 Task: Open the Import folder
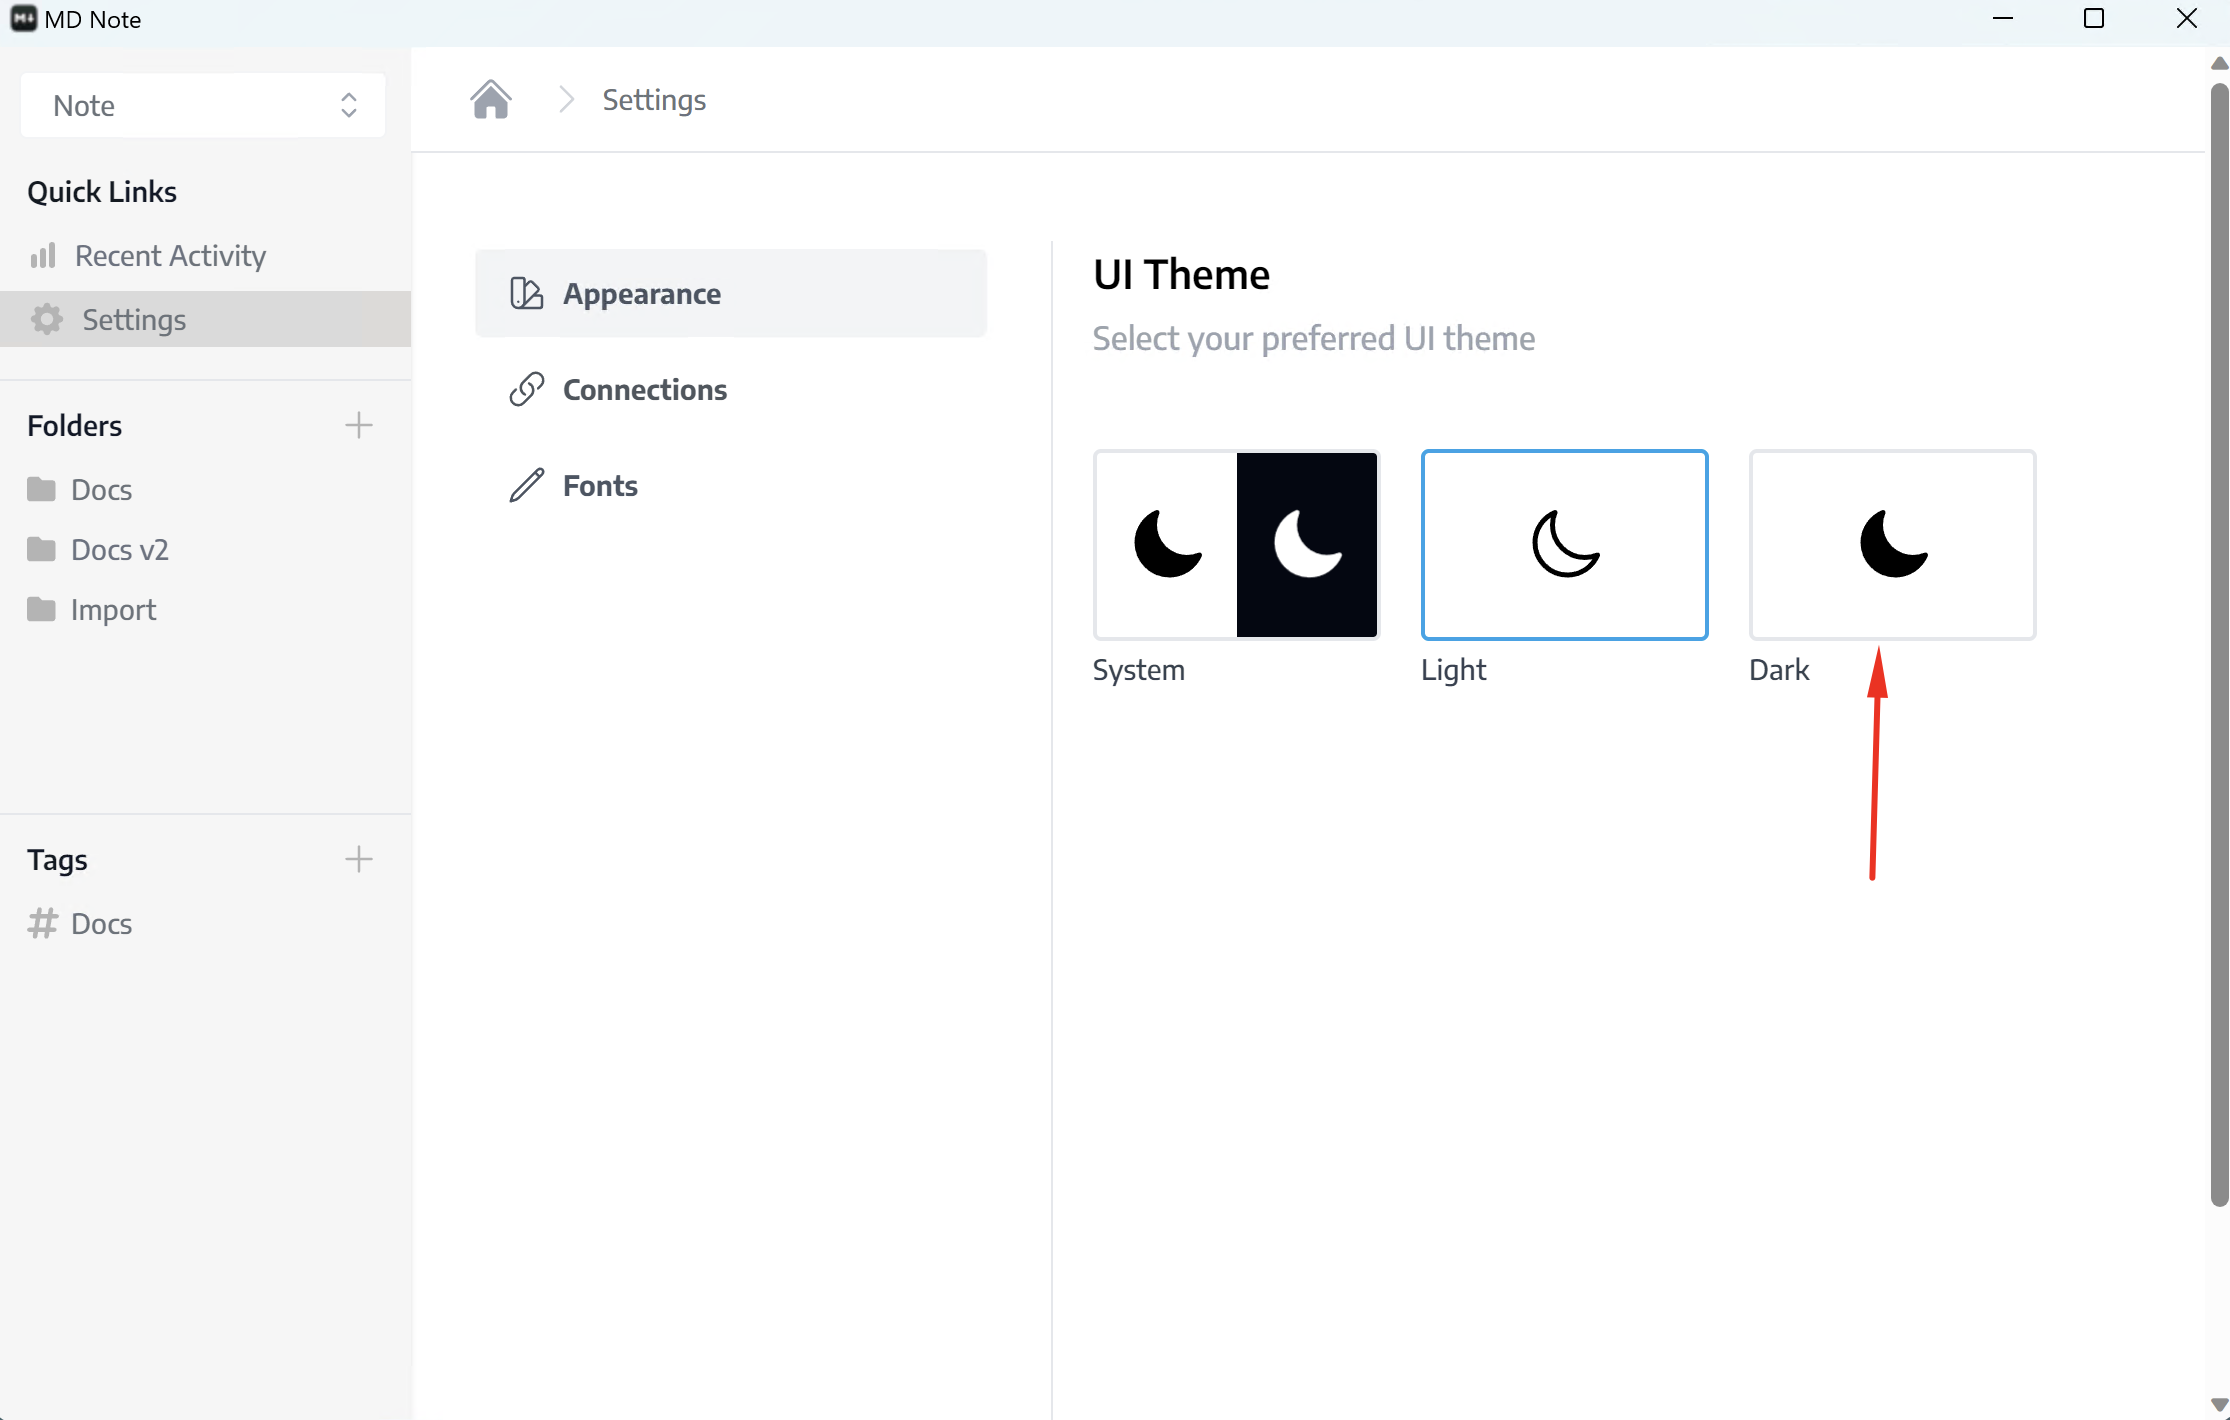pos(113,609)
